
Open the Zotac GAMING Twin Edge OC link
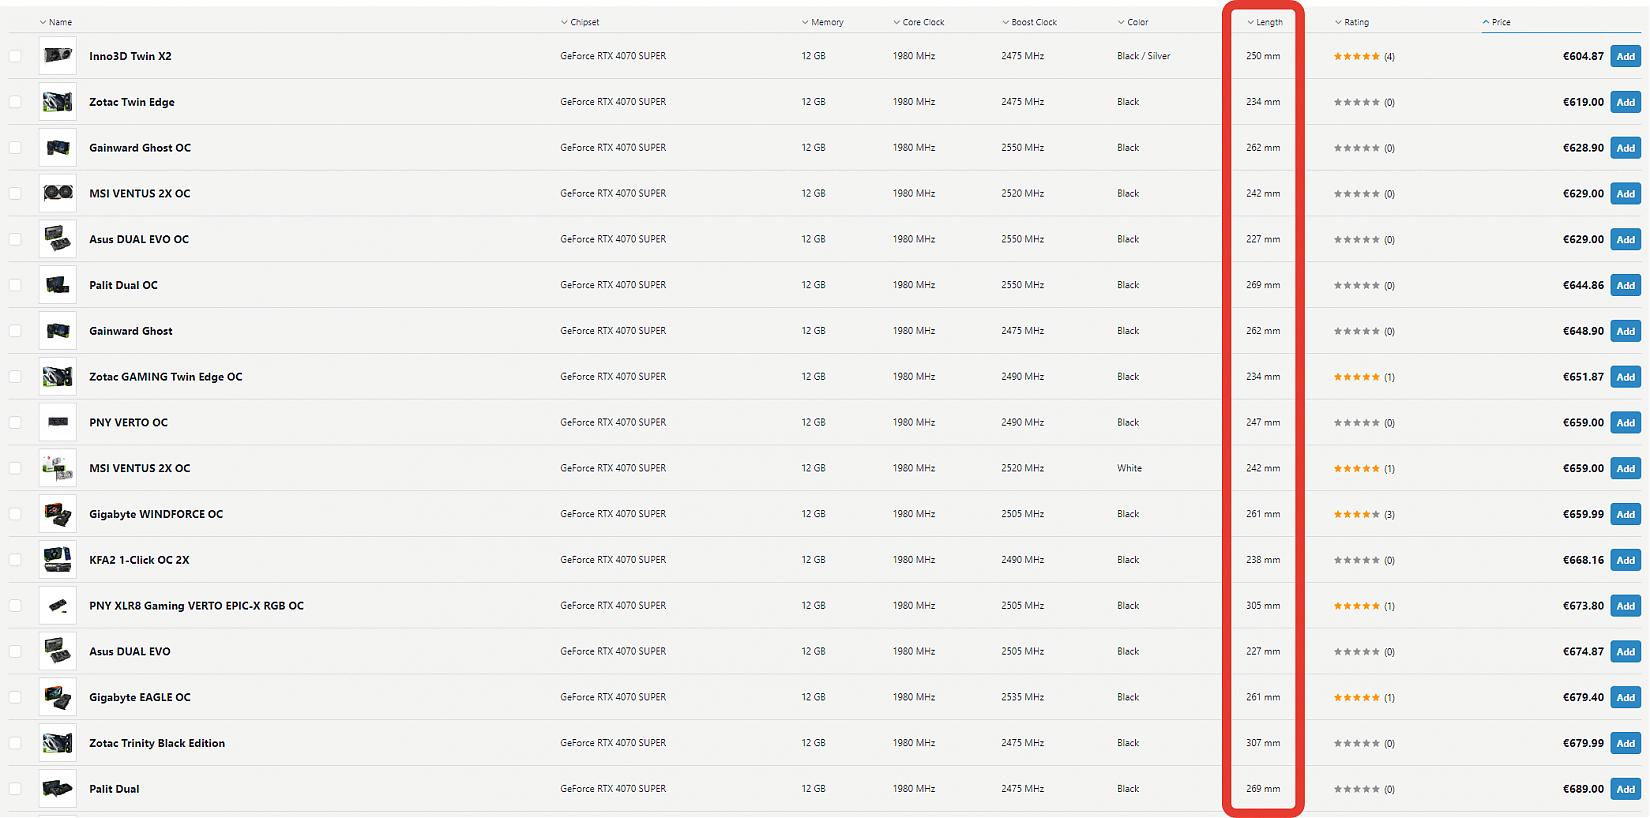pos(166,377)
